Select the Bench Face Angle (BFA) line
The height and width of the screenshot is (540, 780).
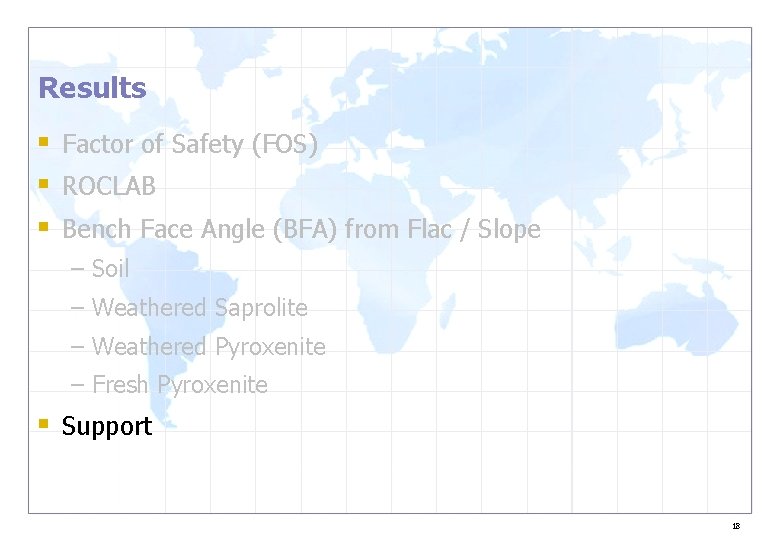coord(300,230)
